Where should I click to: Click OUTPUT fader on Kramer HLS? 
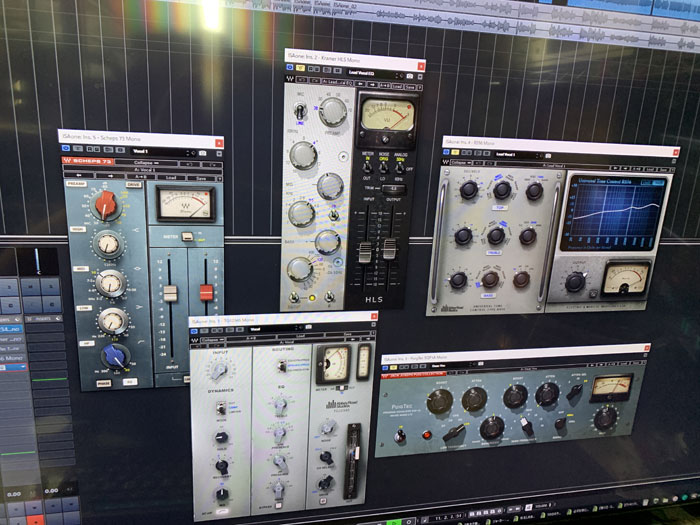[x=389, y=249]
